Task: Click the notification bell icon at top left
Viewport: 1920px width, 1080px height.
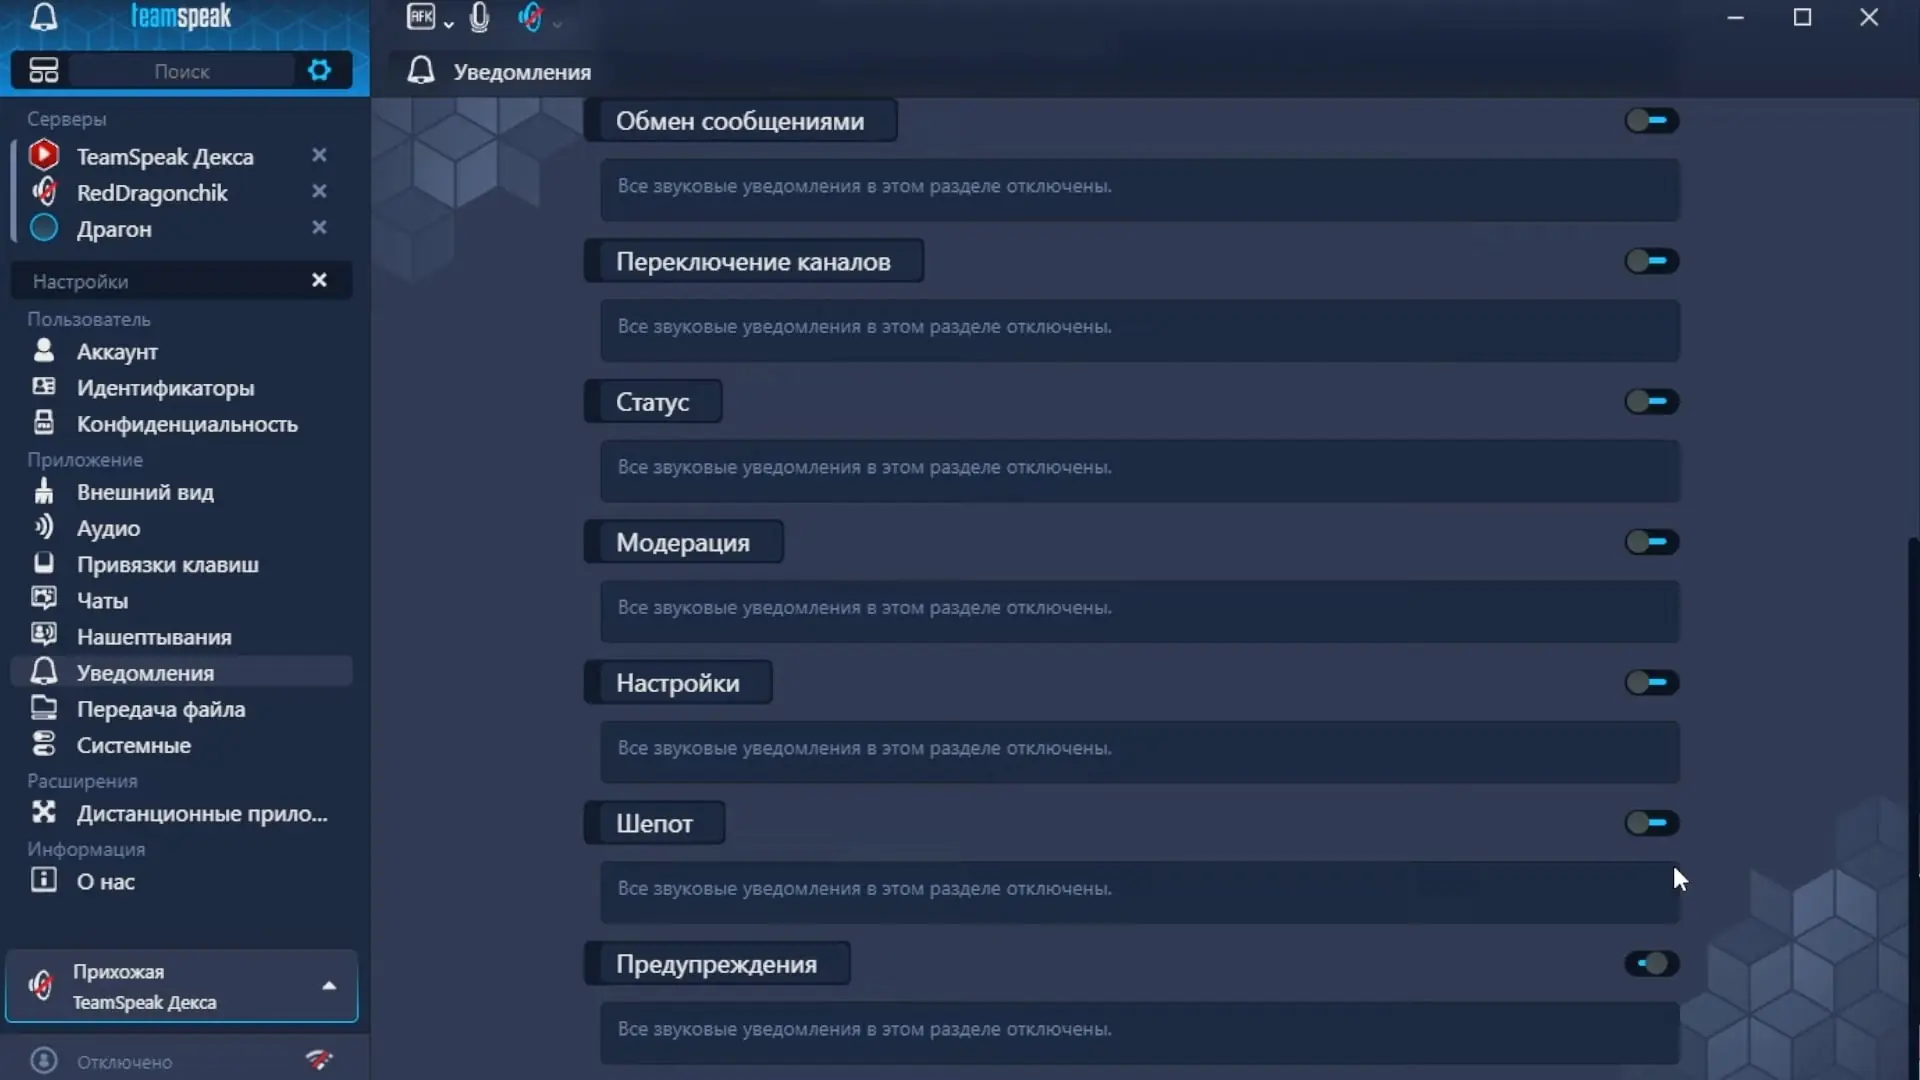Action: coord(43,16)
